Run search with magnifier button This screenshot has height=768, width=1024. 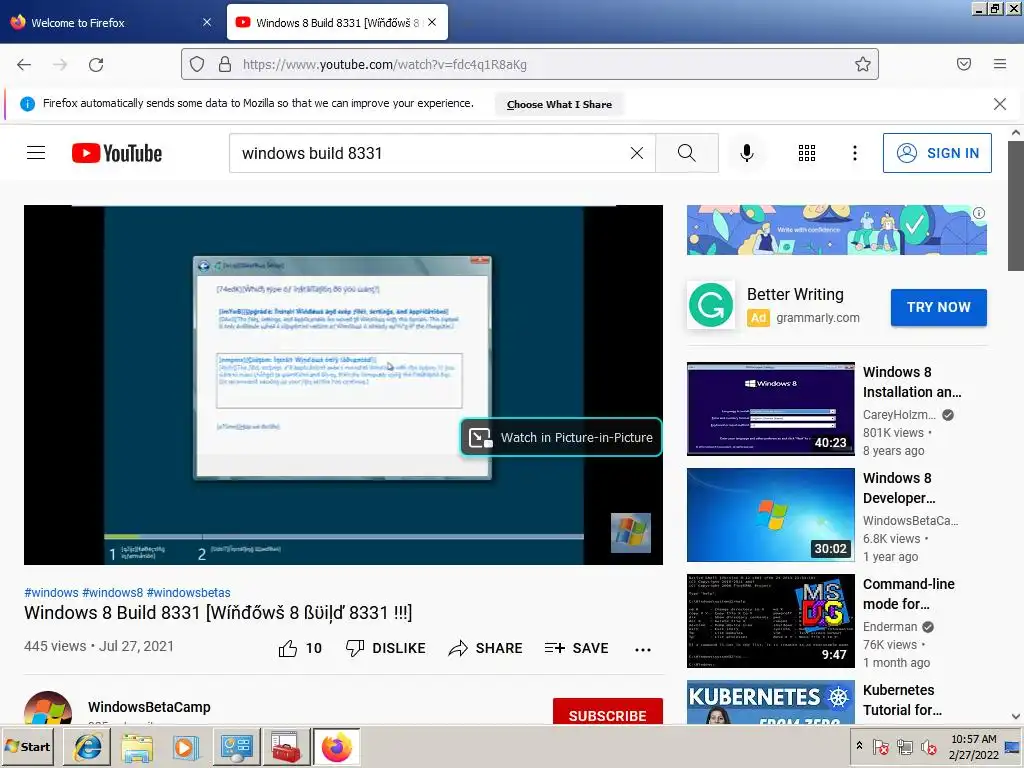click(x=686, y=153)
